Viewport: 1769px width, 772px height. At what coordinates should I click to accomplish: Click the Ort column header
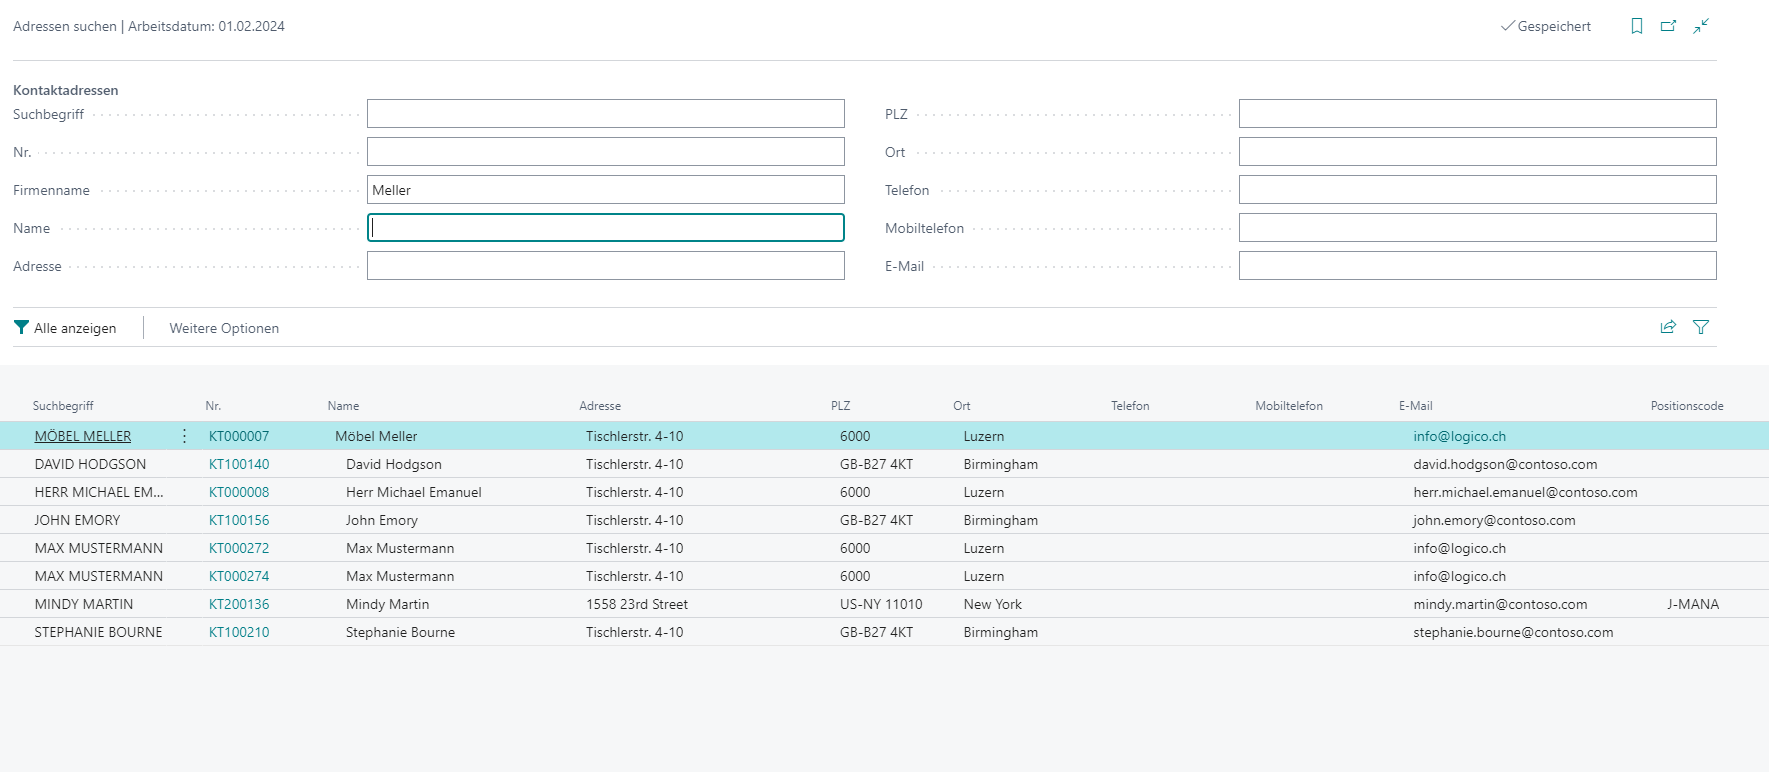point(962,406)
